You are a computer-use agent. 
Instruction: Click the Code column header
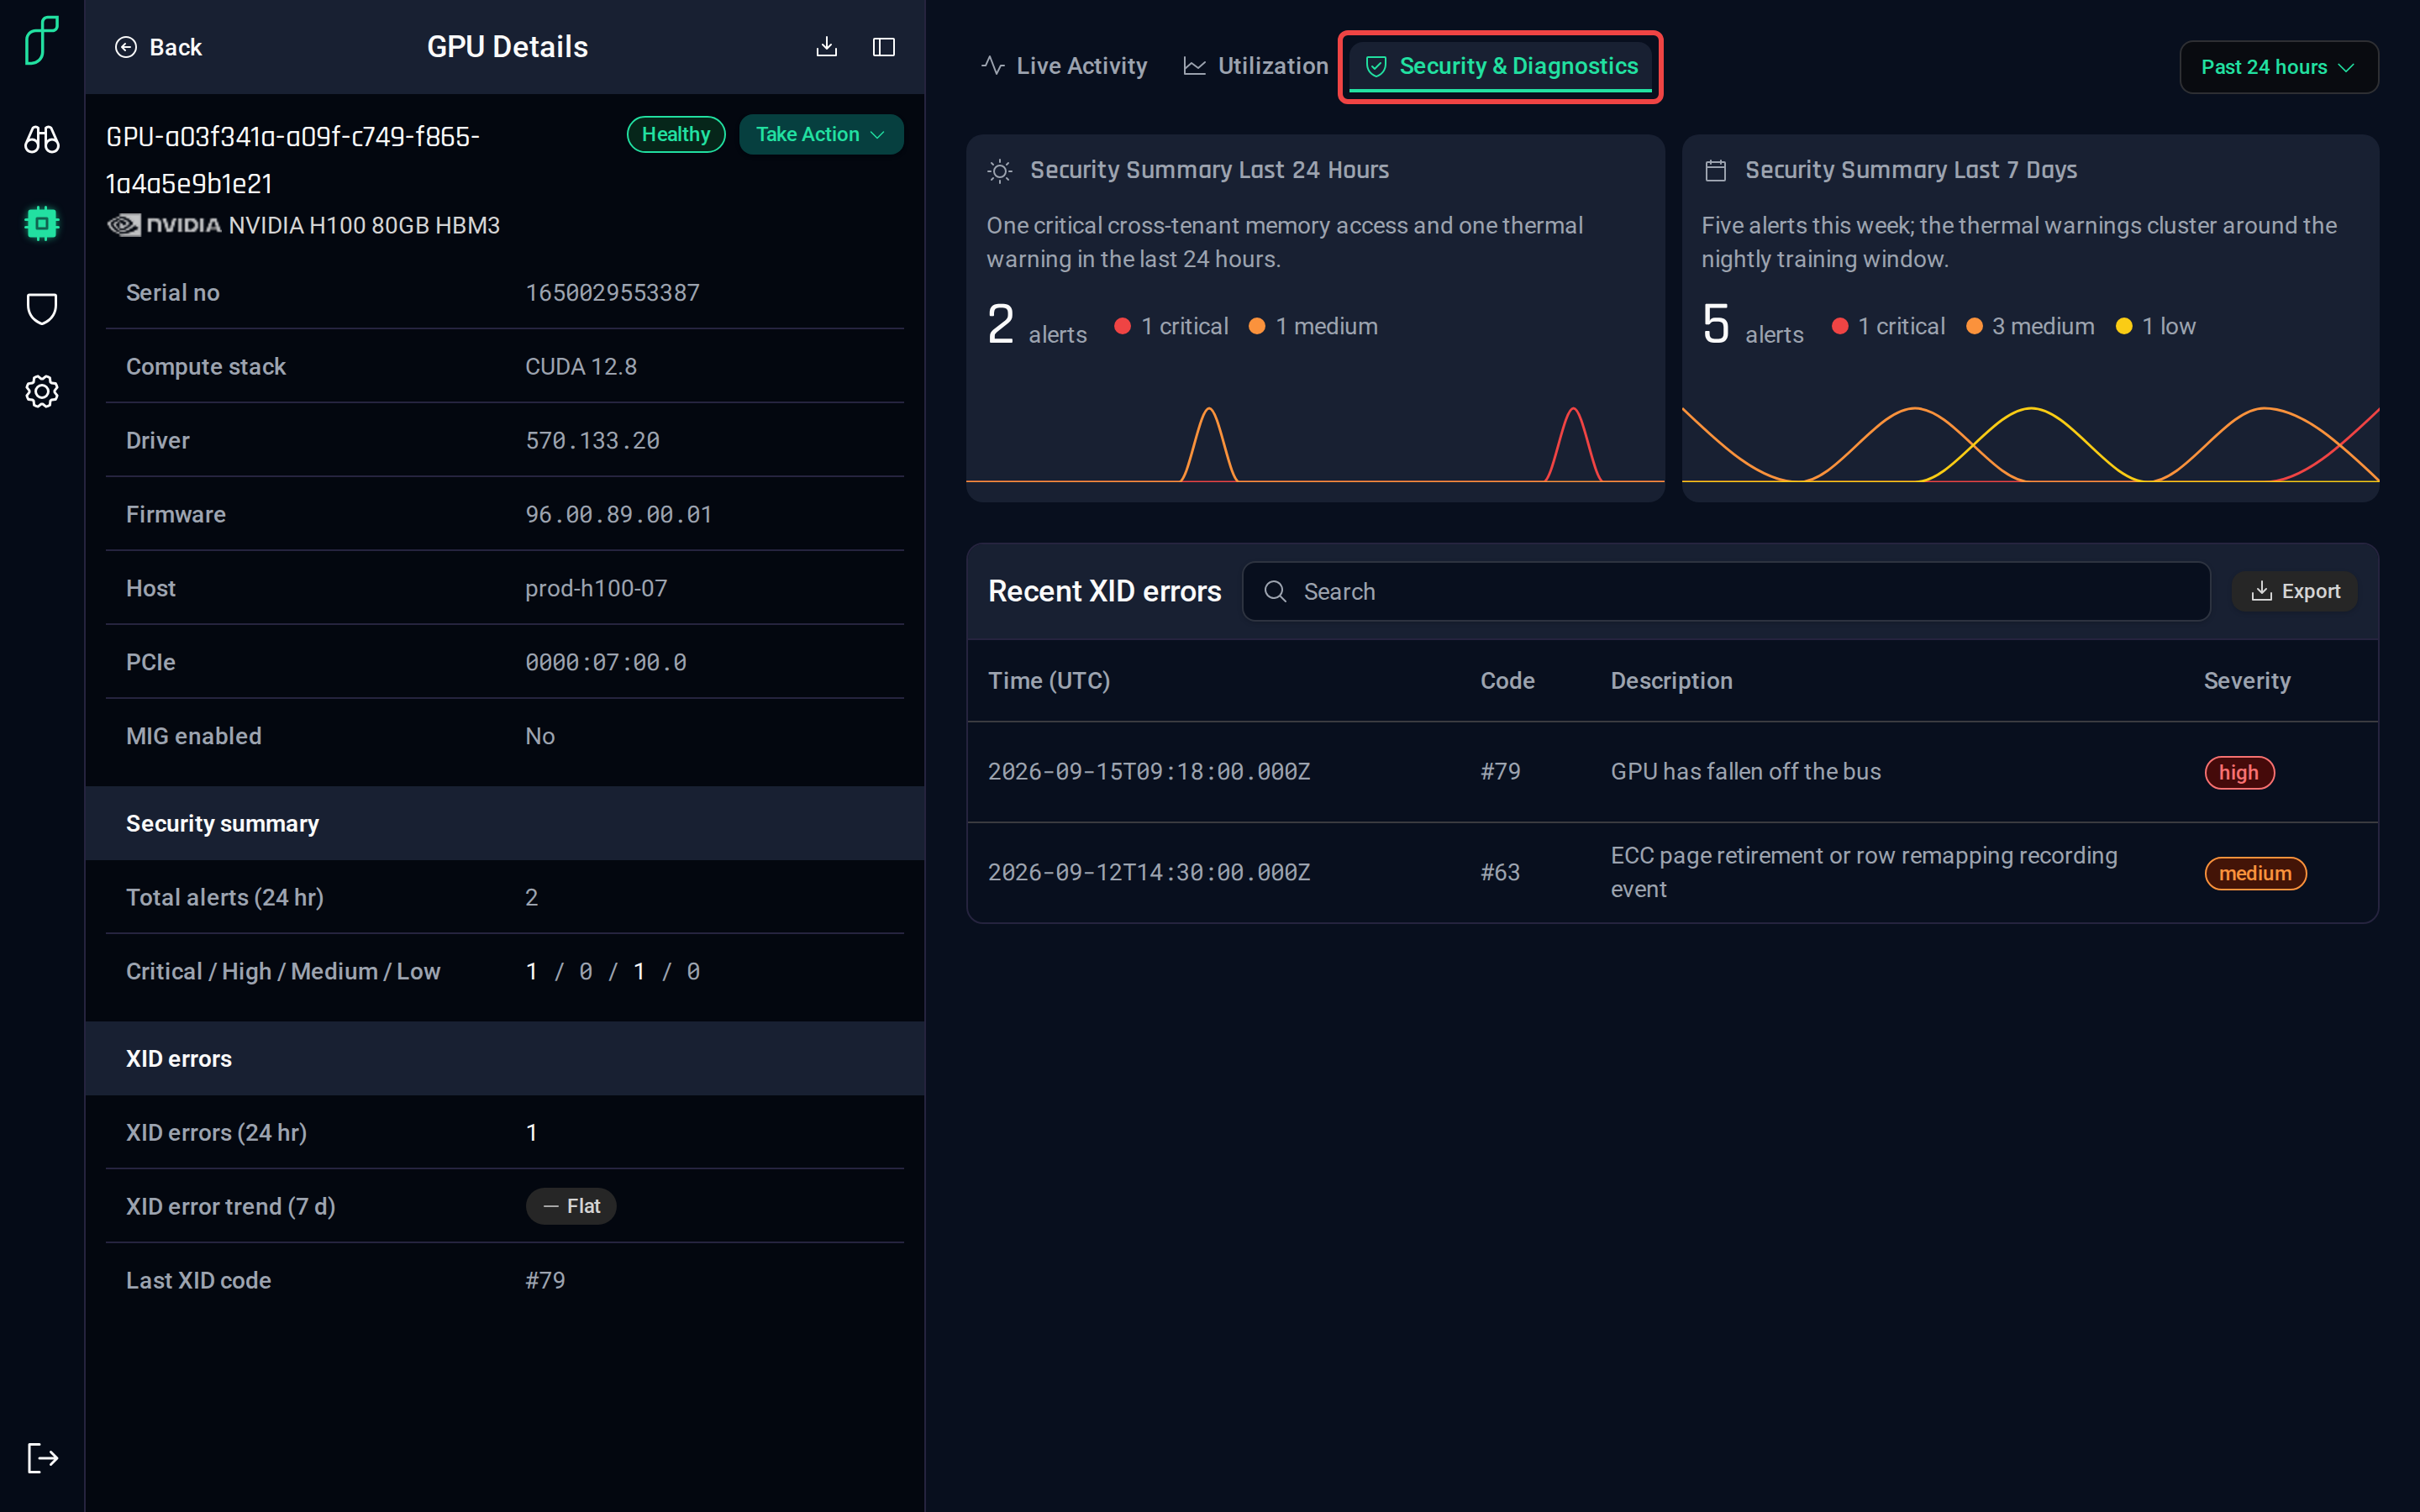(x=1507, y=681)
